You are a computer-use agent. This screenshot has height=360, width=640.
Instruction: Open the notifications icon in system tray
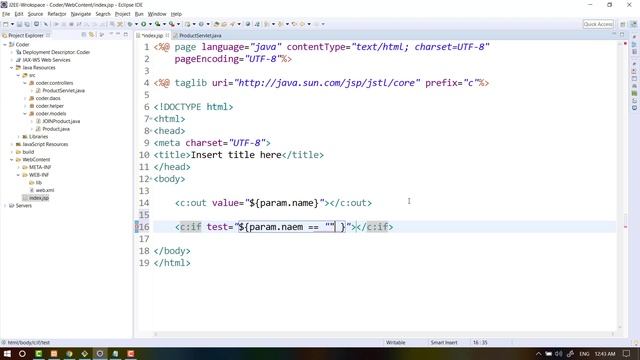click(x=627, y=354)
